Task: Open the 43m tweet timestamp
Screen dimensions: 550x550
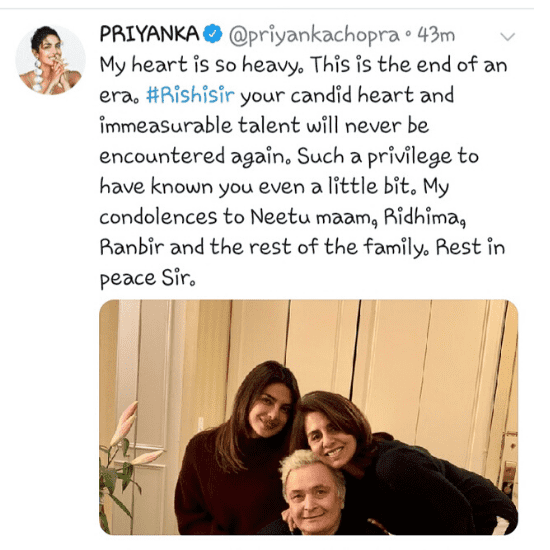Action: pyautogui.click(x=436, y=35)
